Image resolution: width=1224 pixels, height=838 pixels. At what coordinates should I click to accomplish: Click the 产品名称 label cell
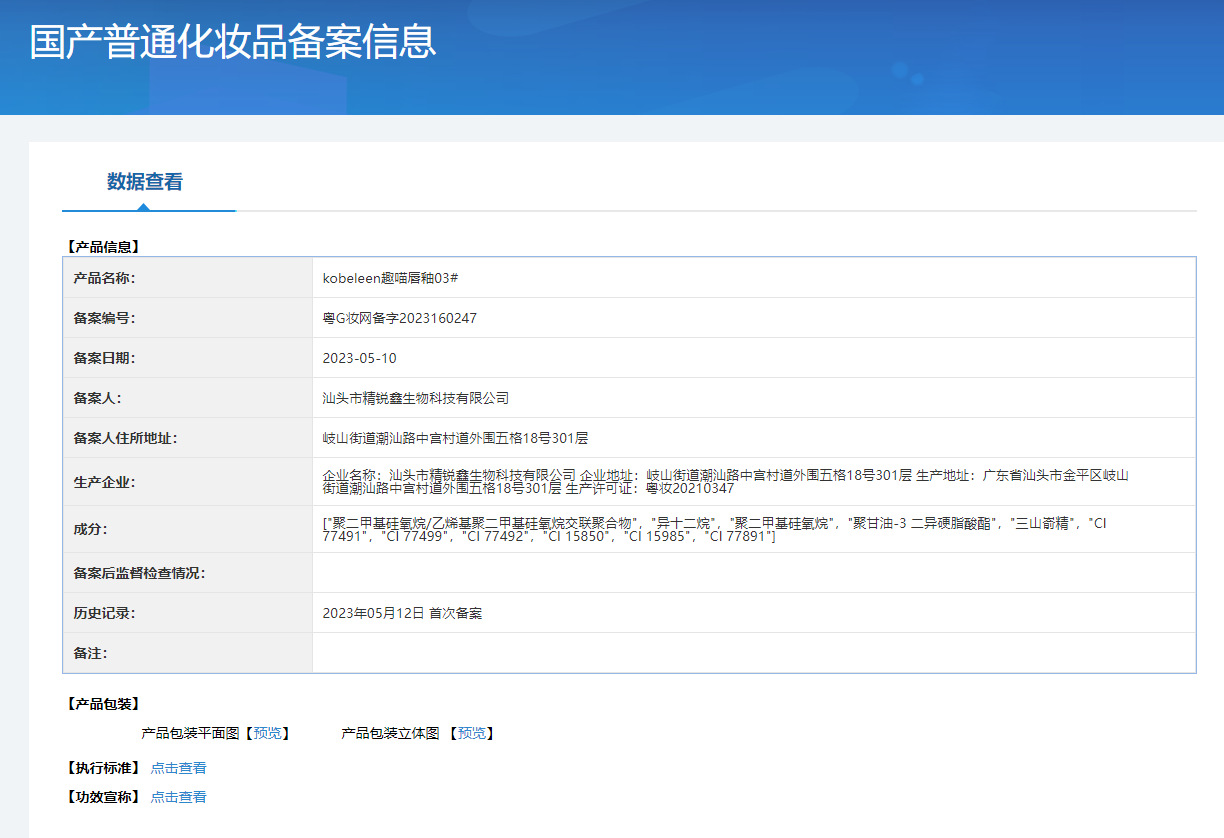(188, 278)
